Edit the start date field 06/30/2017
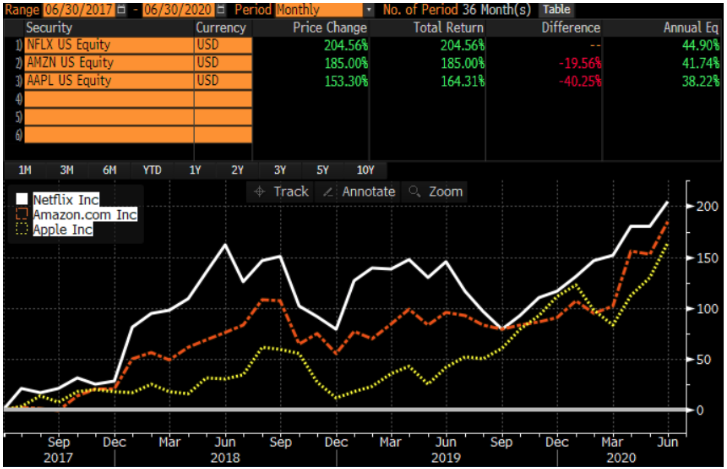 79,9
